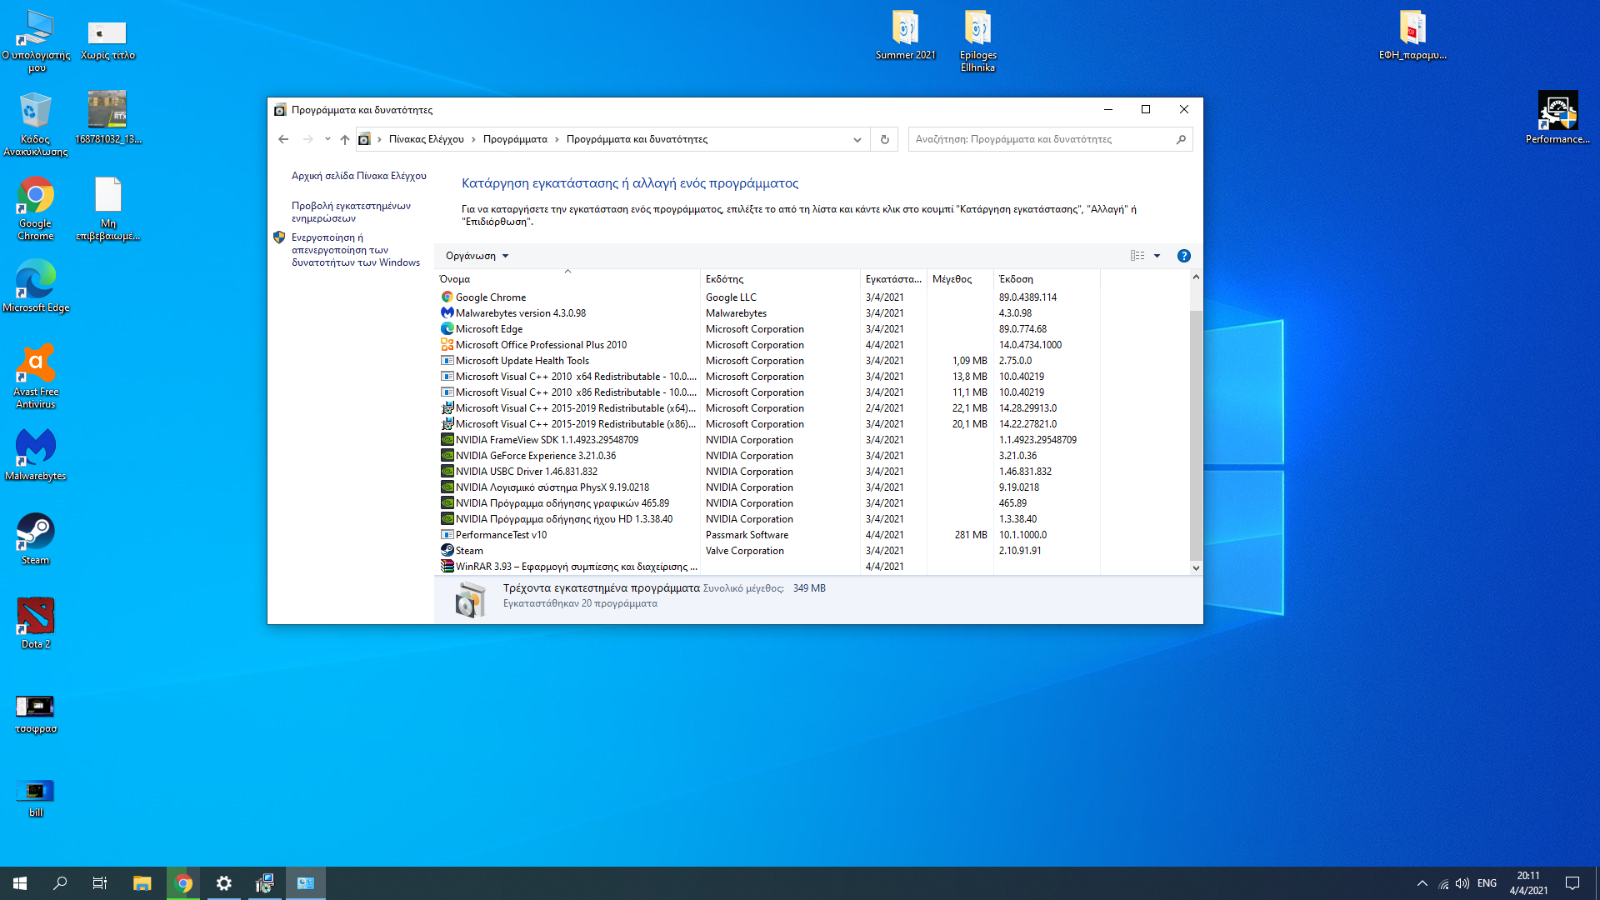The height and width of the screenshot is (900, 1600).
Task: Open File Explorer from taskbar
Action: (142, 883)
